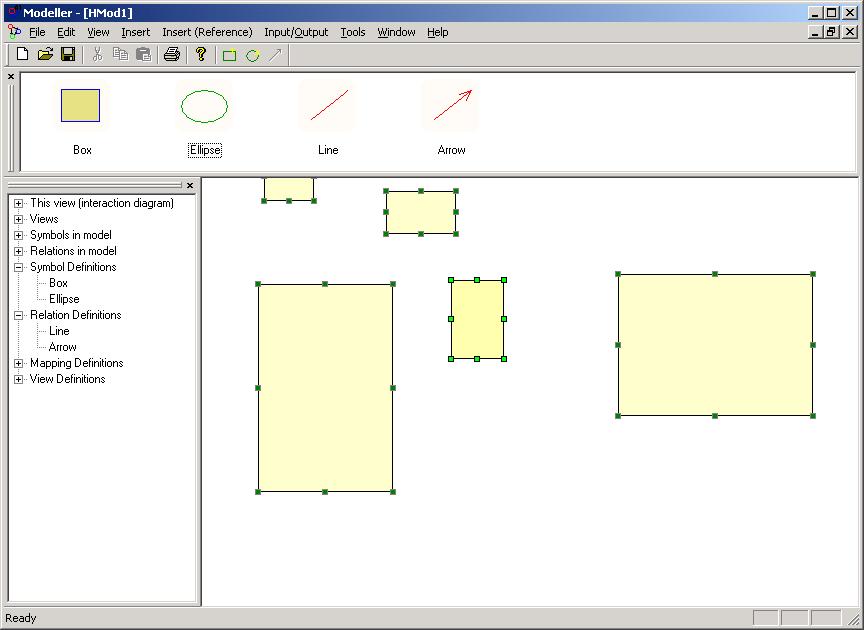
Task: Open the Insert (Reference) menu
Action: point(207,32)
